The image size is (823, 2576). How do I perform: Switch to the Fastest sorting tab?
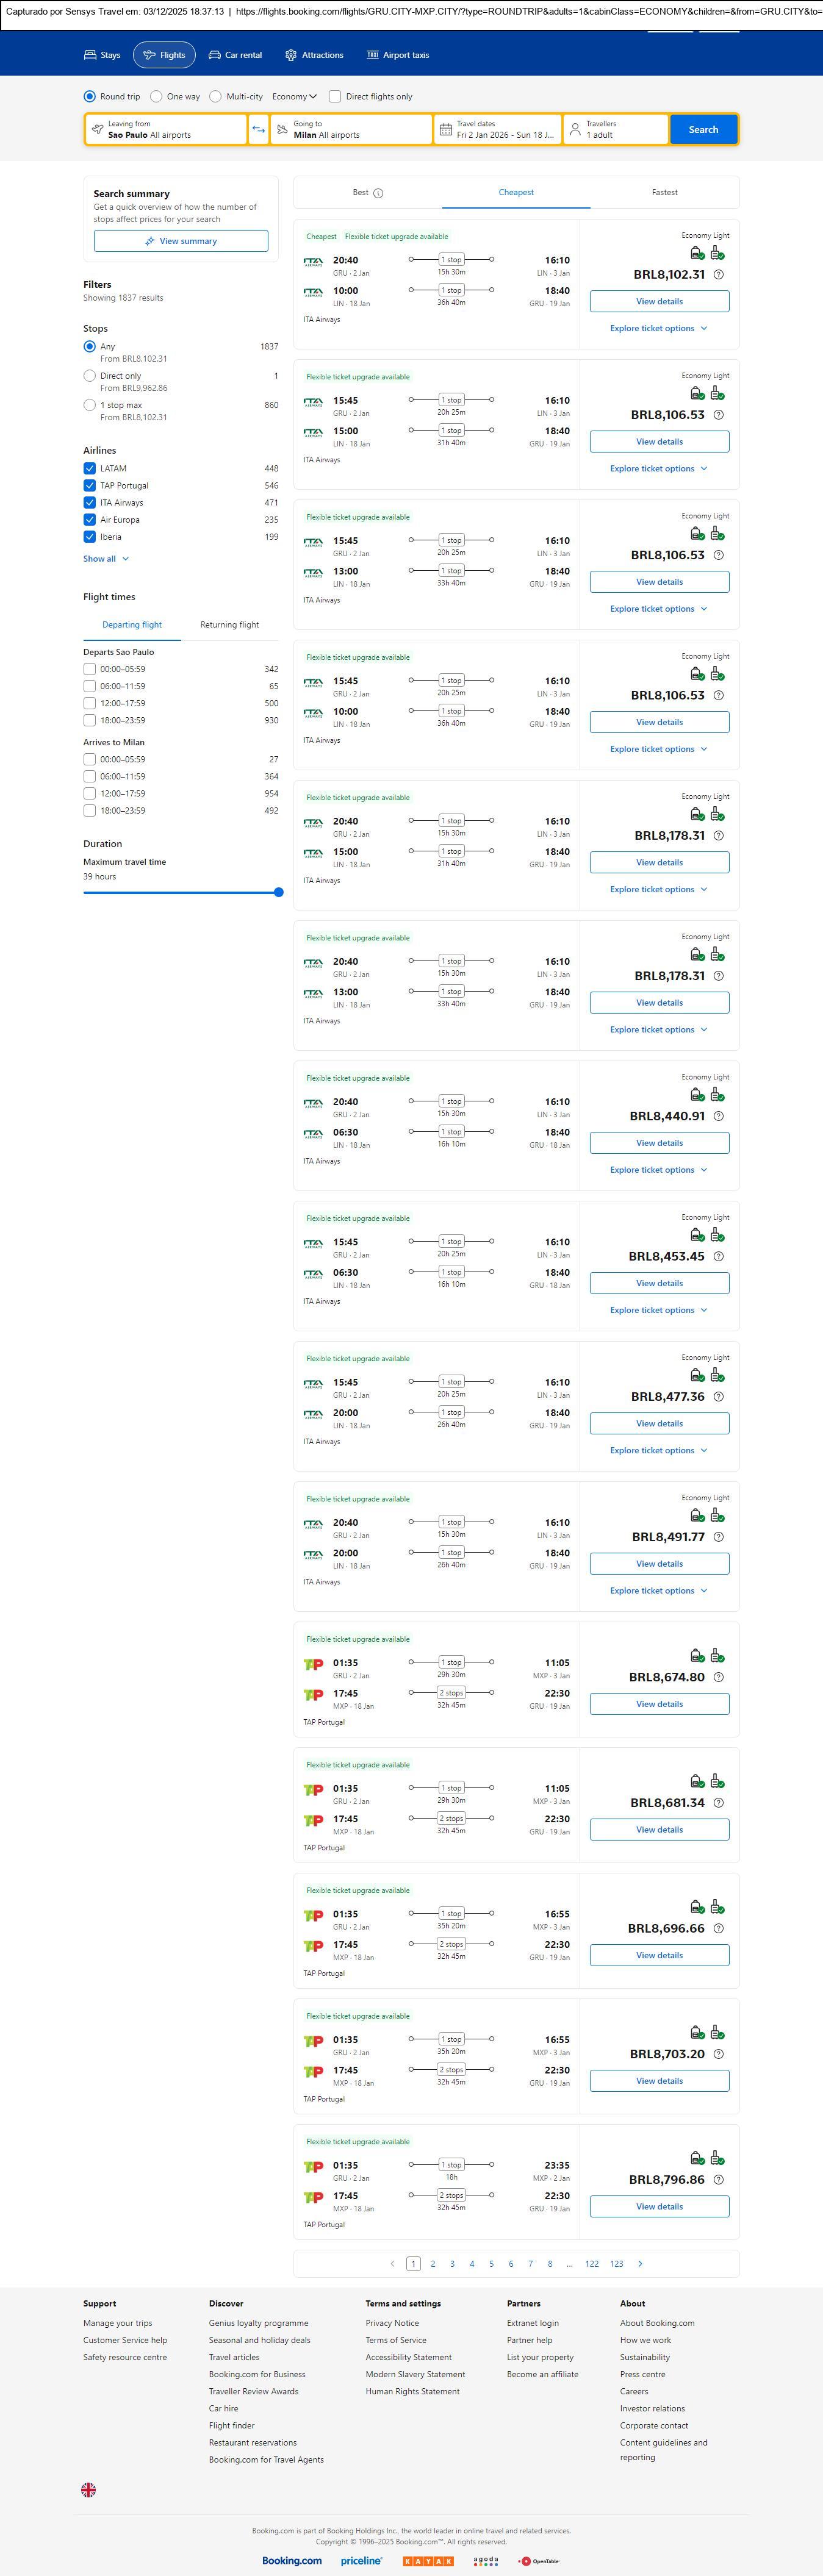click(664, 192)
